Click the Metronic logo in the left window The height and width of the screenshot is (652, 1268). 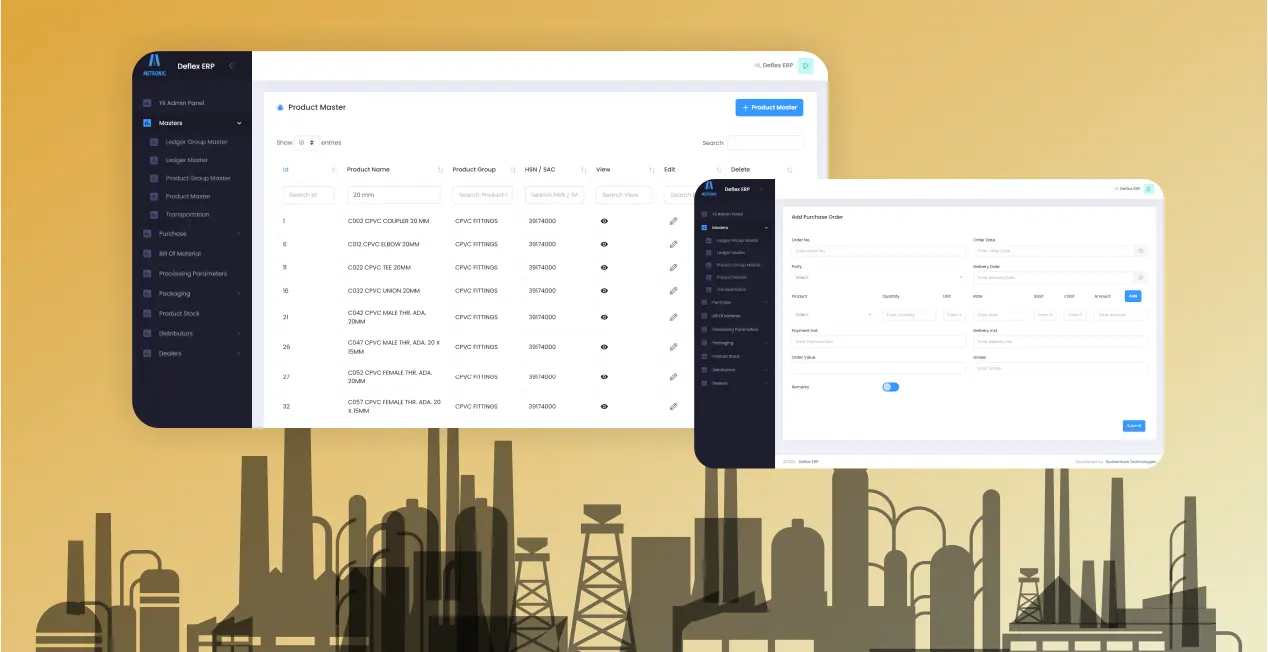tap(154, 66)
